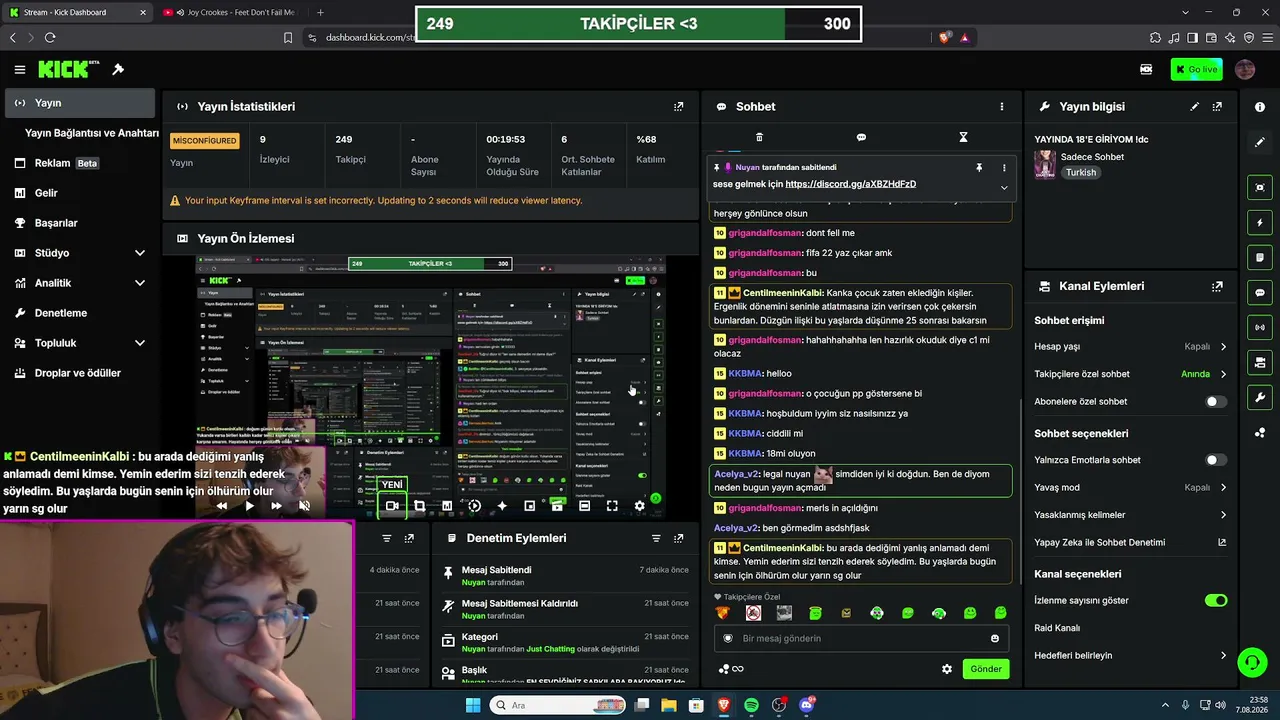Expand the pinned message chevron
Screen dimensions: 1280x720
(1004, 187)
